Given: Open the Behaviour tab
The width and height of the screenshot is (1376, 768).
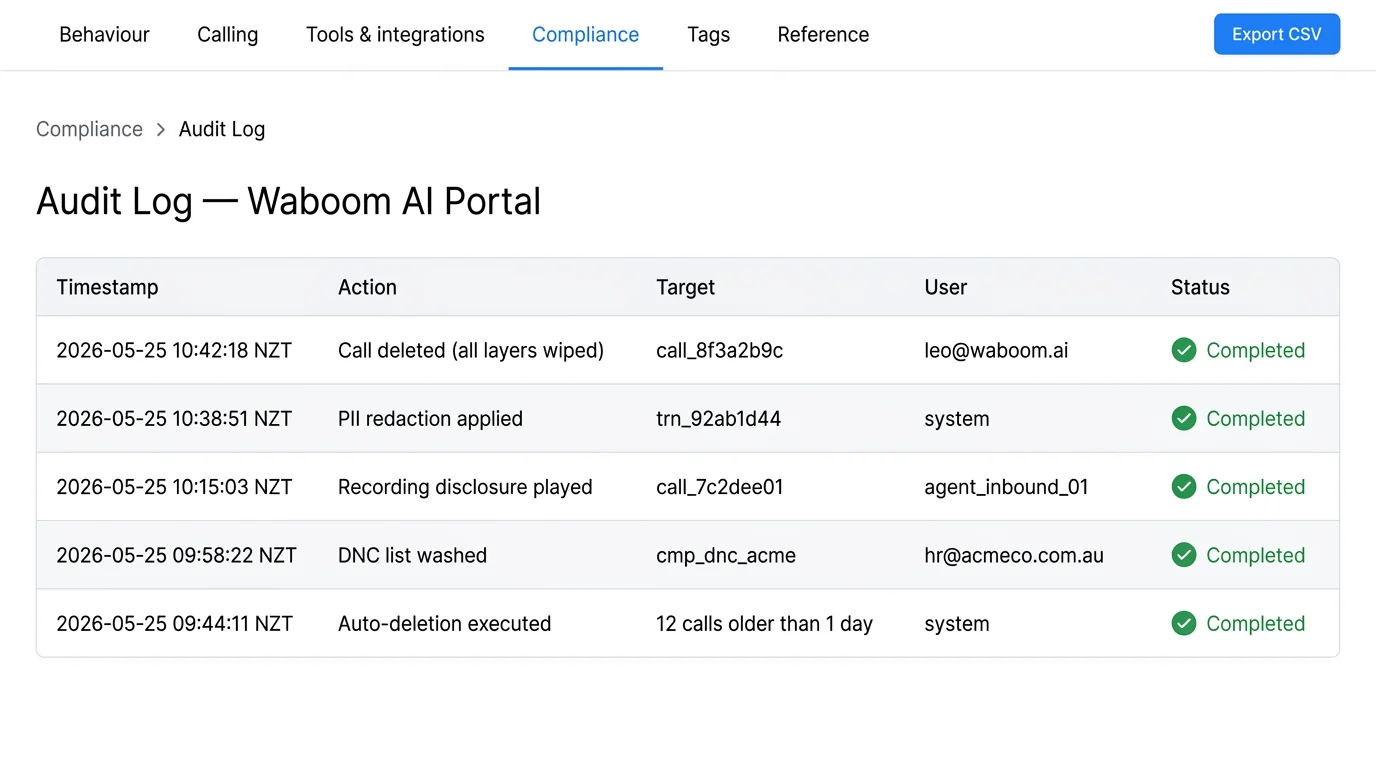Looking at the screenshot, I should 104,35.
